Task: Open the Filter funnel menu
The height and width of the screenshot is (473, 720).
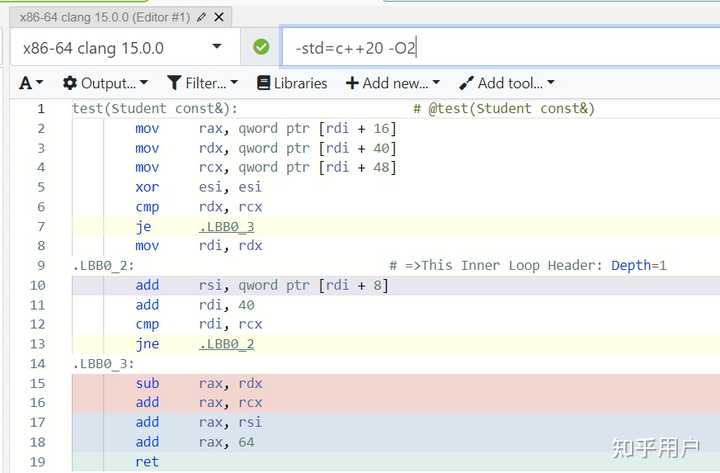Action: pos(202,83)
